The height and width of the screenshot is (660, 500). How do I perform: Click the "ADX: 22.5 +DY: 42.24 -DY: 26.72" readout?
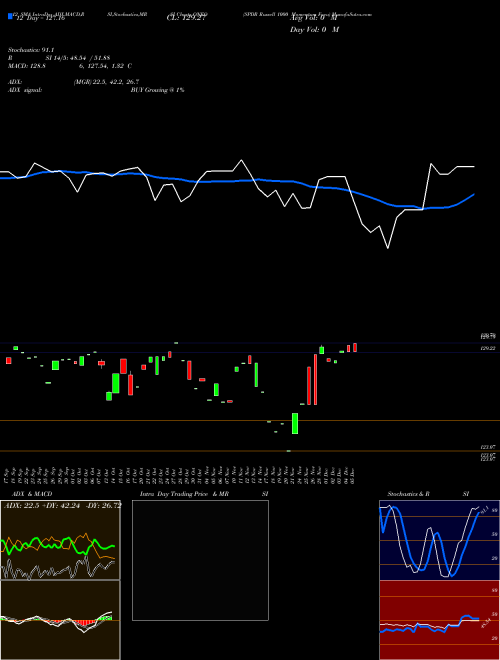coord(62,505)
